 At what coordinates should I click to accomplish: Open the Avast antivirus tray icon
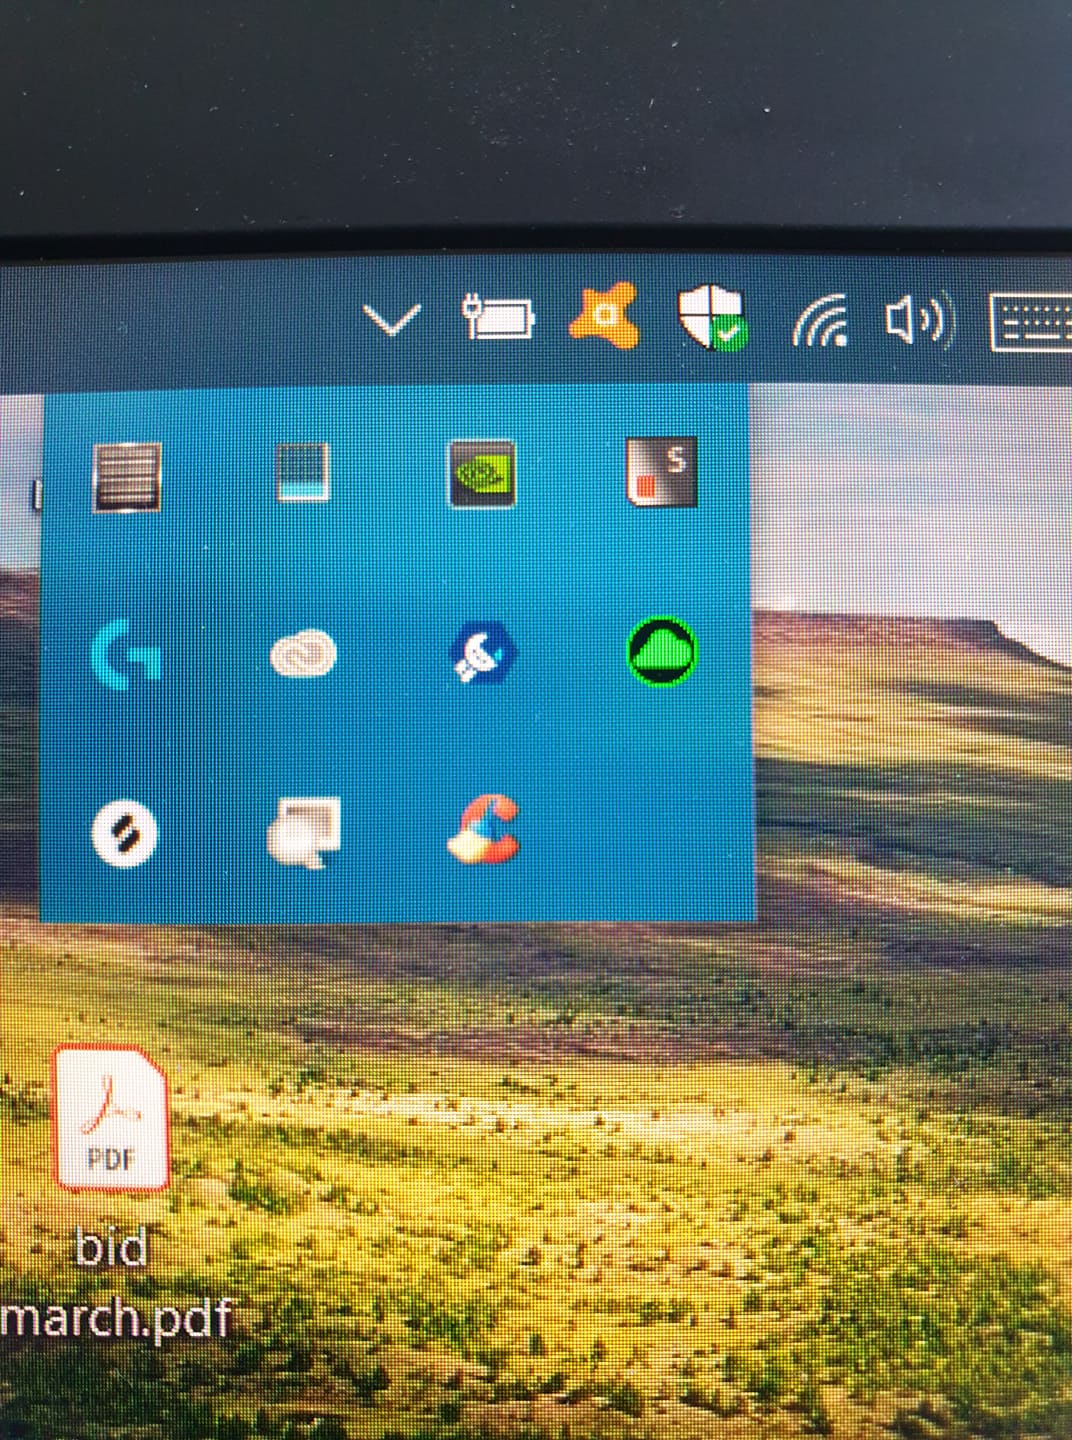(603, 315)
